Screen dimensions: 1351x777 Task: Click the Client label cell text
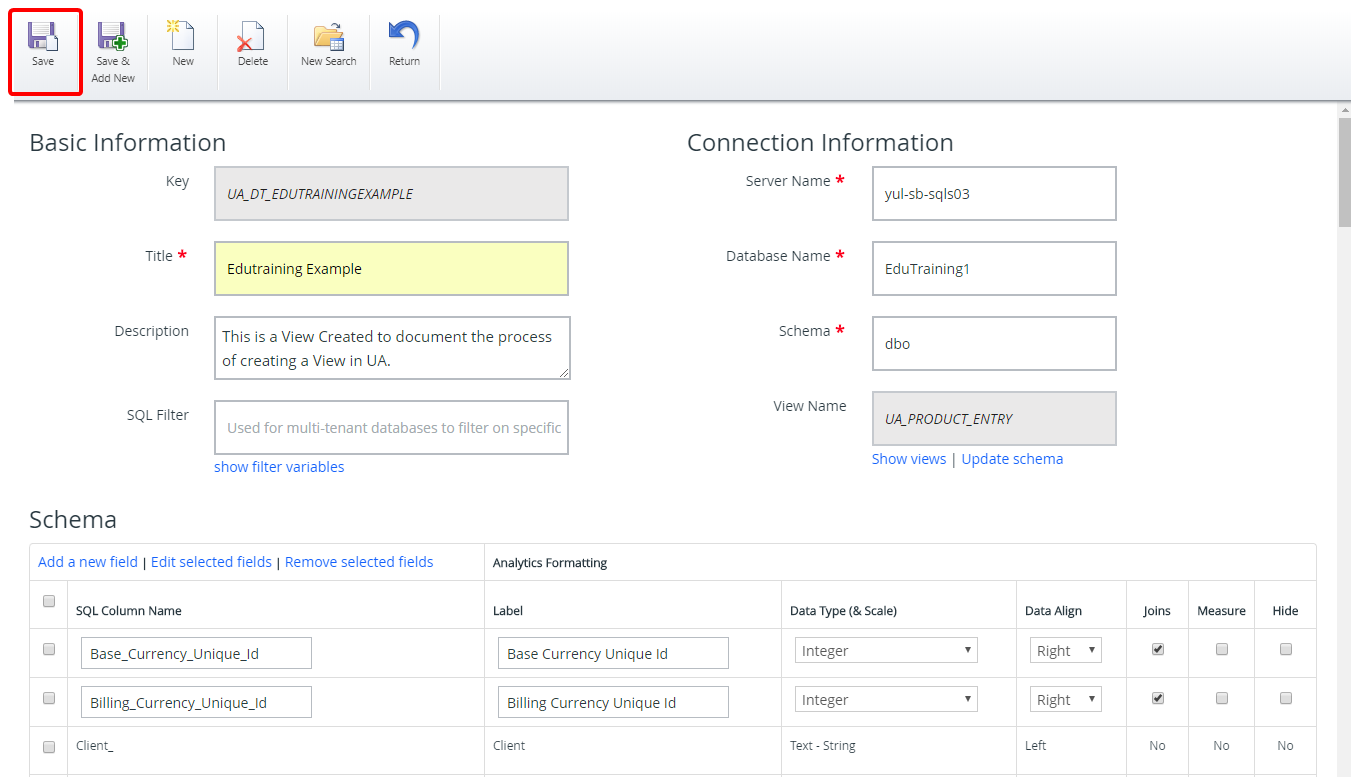coord(509,746)
